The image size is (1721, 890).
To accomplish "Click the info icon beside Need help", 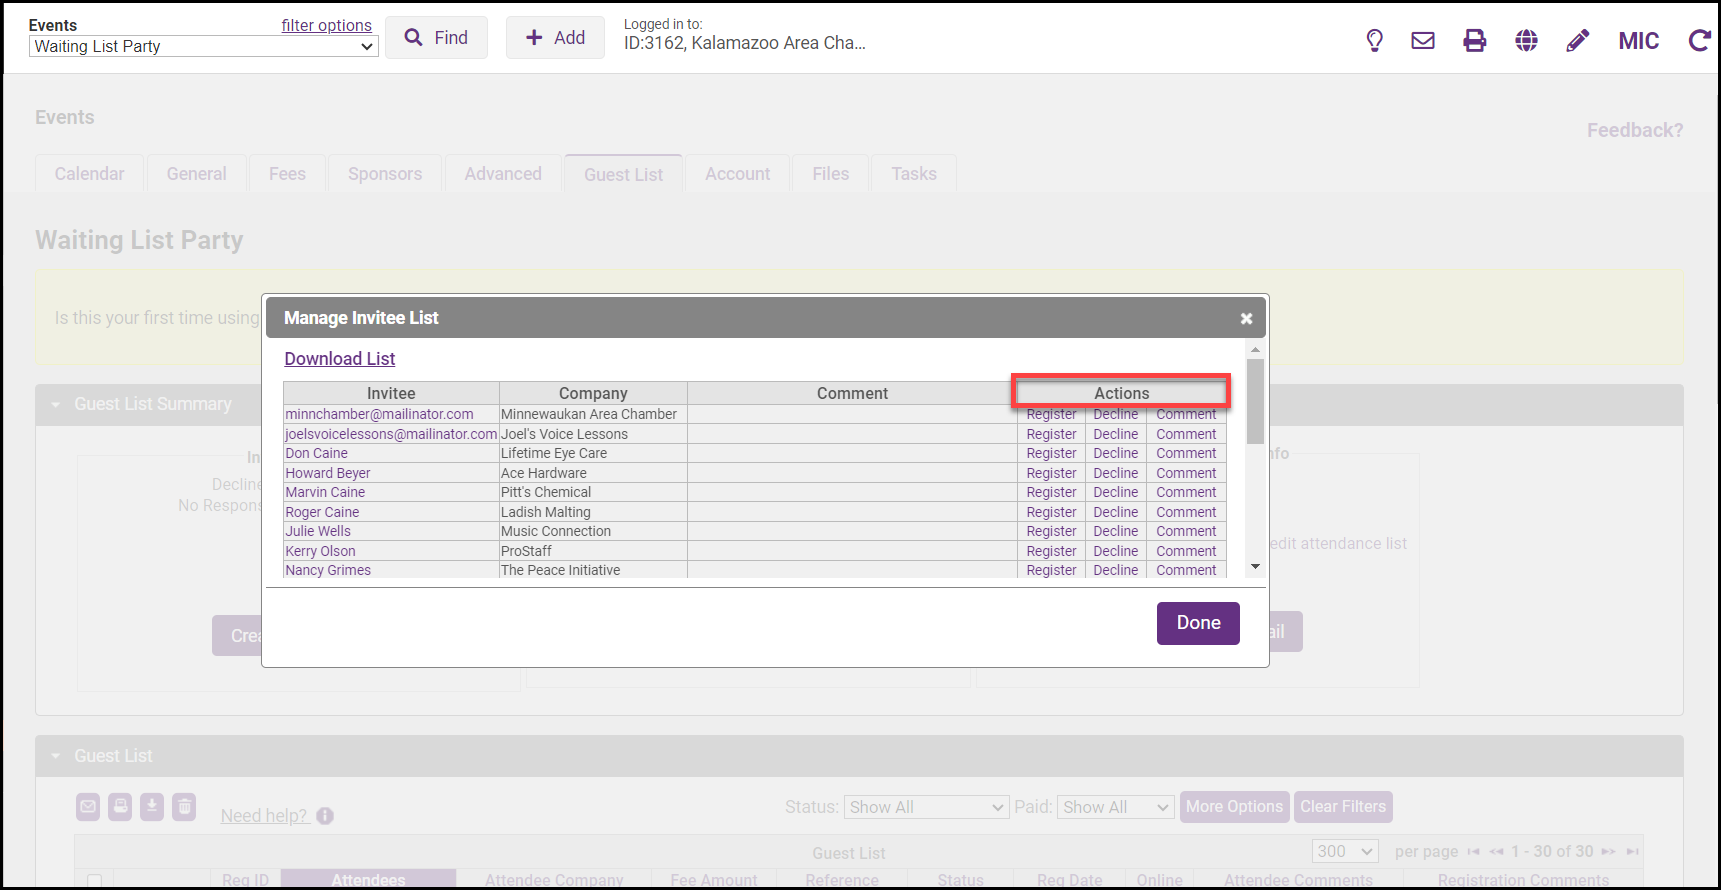I will click(325, 816).
